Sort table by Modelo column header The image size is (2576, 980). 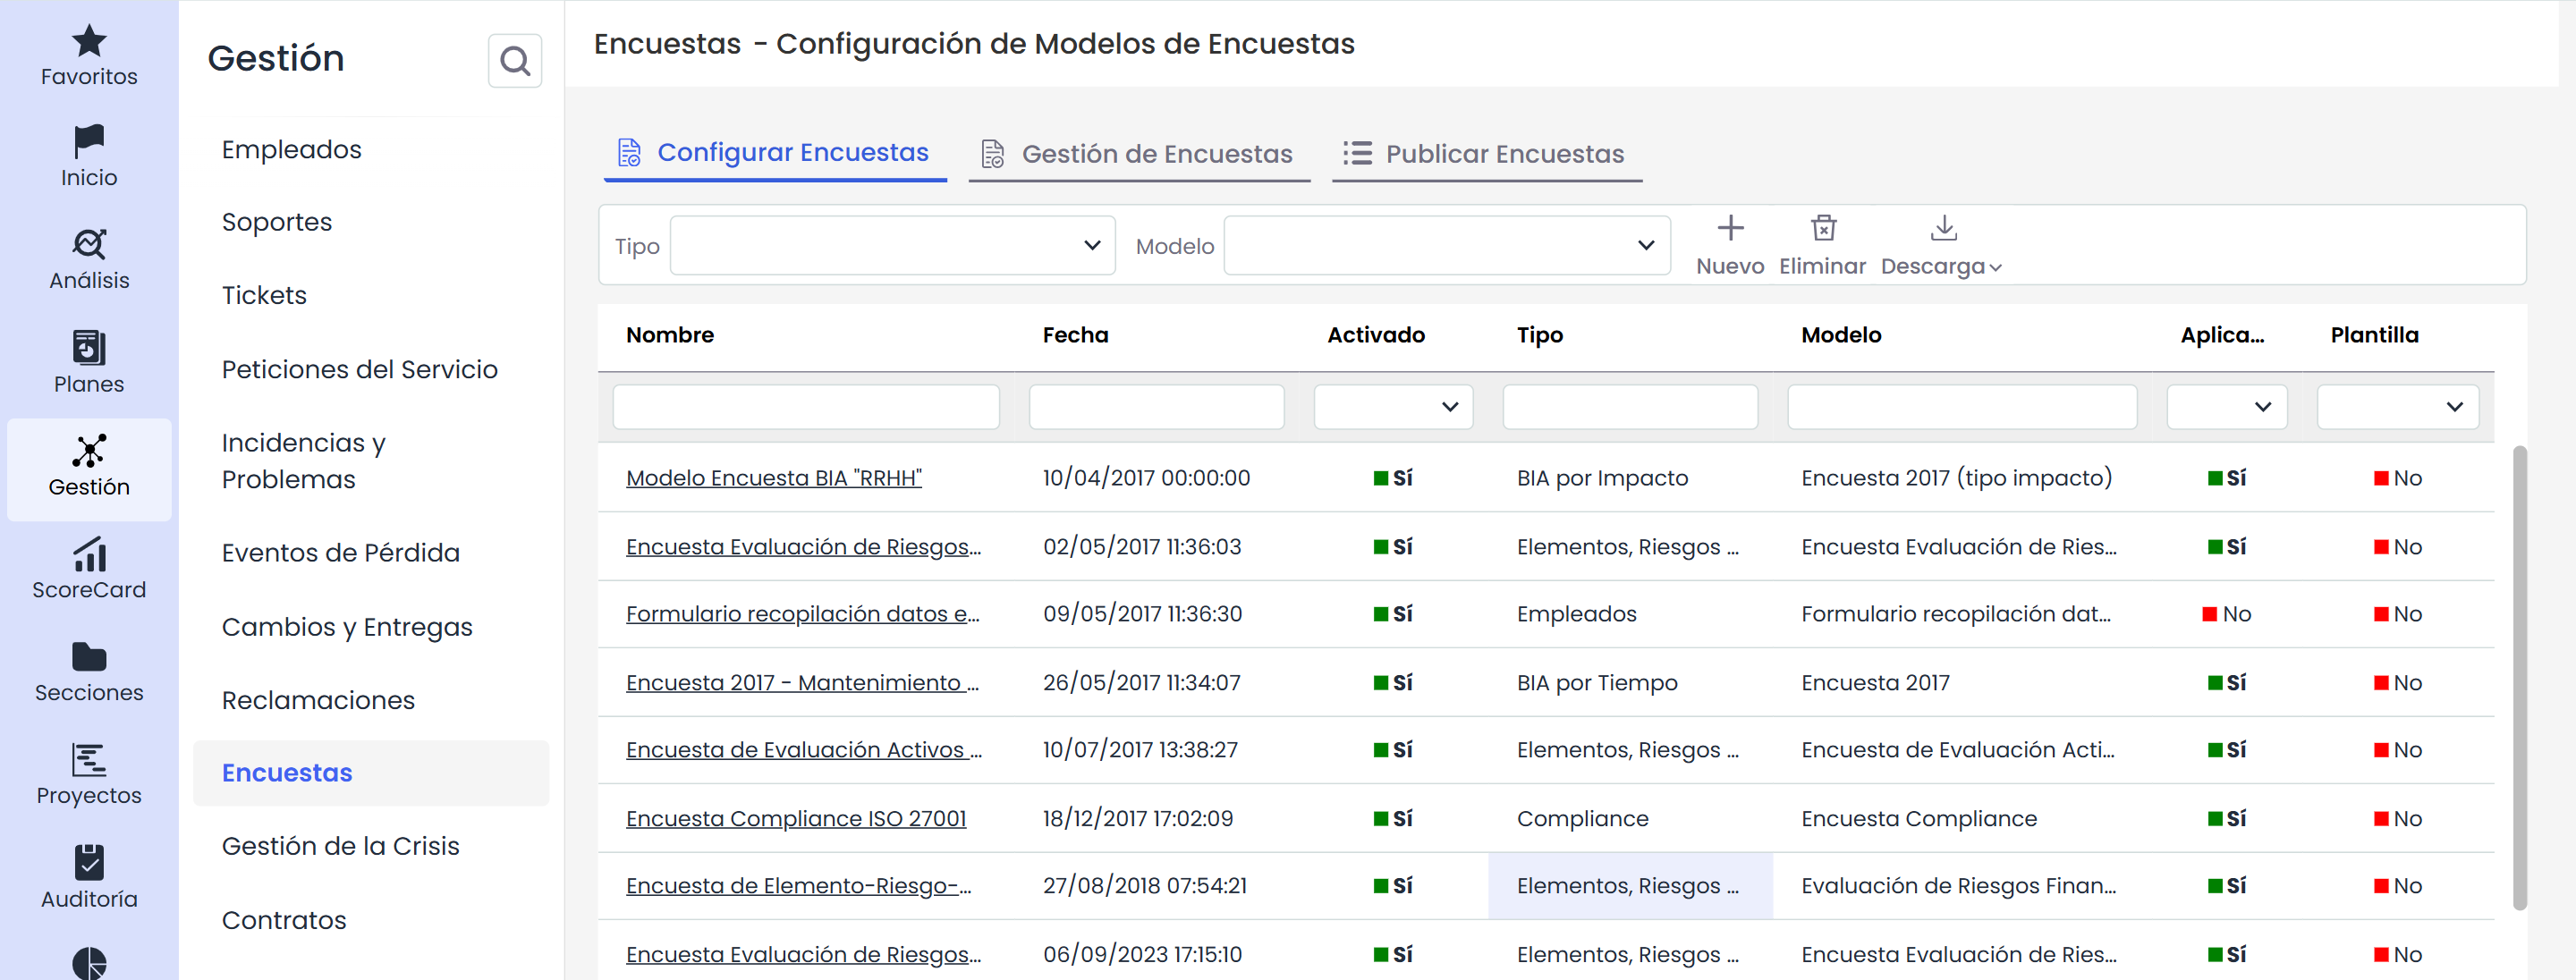point(1841,335)
